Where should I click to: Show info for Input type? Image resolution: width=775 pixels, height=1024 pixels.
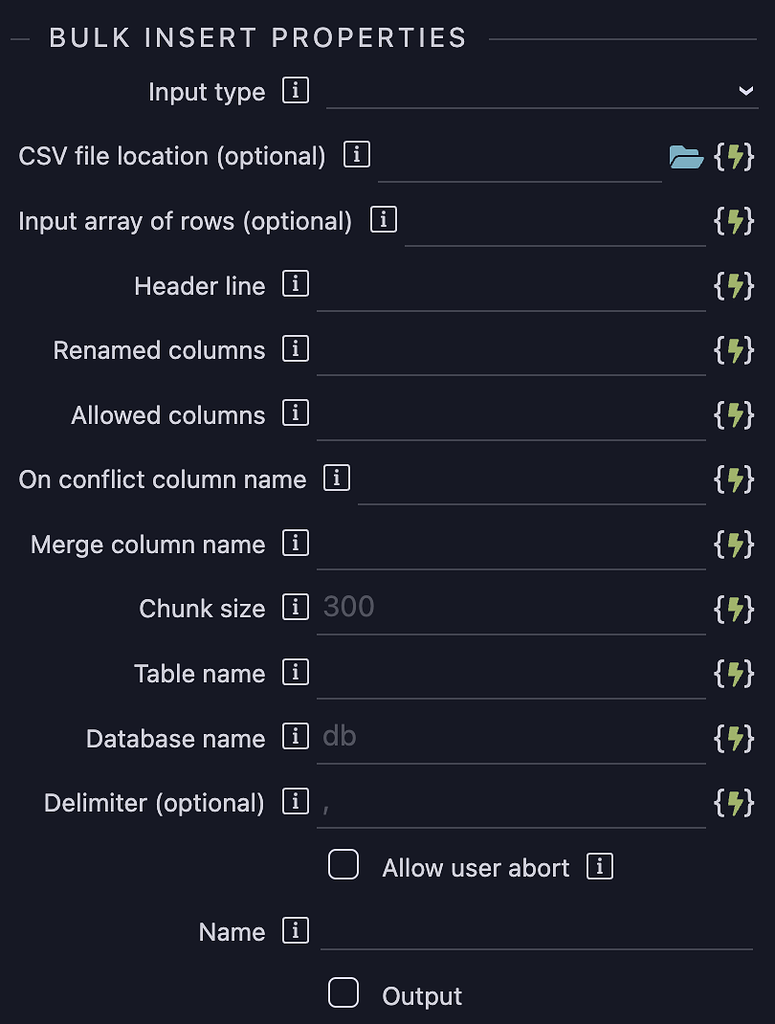[x=295, y=90]
